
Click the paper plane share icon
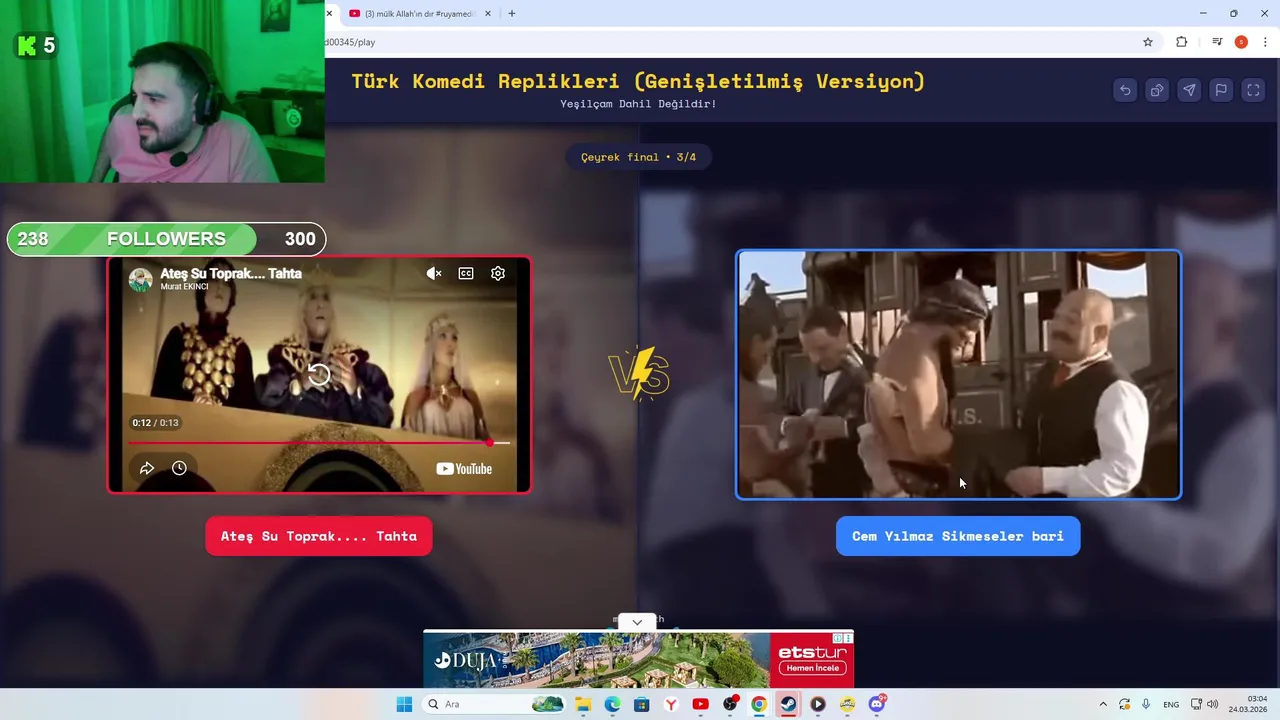point(1189,90)
